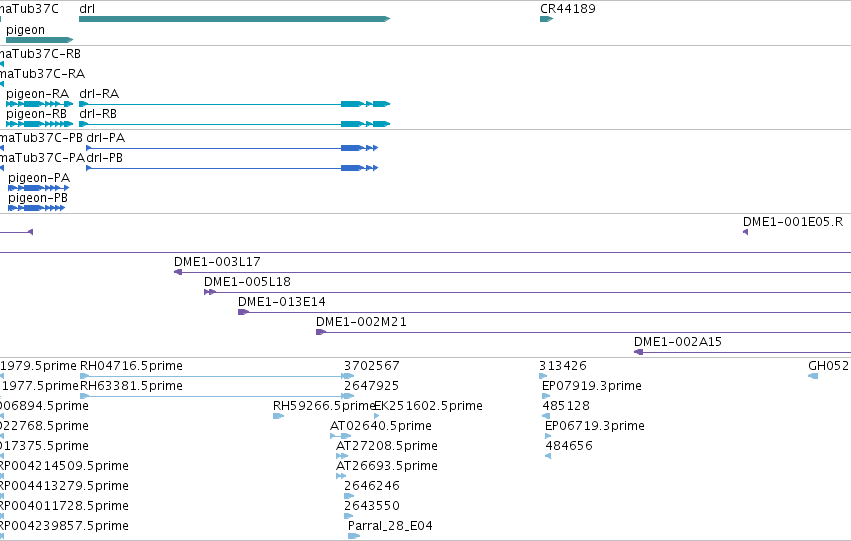
Task: Click the CR44189 gene arrow glyph
Action: 547,19
